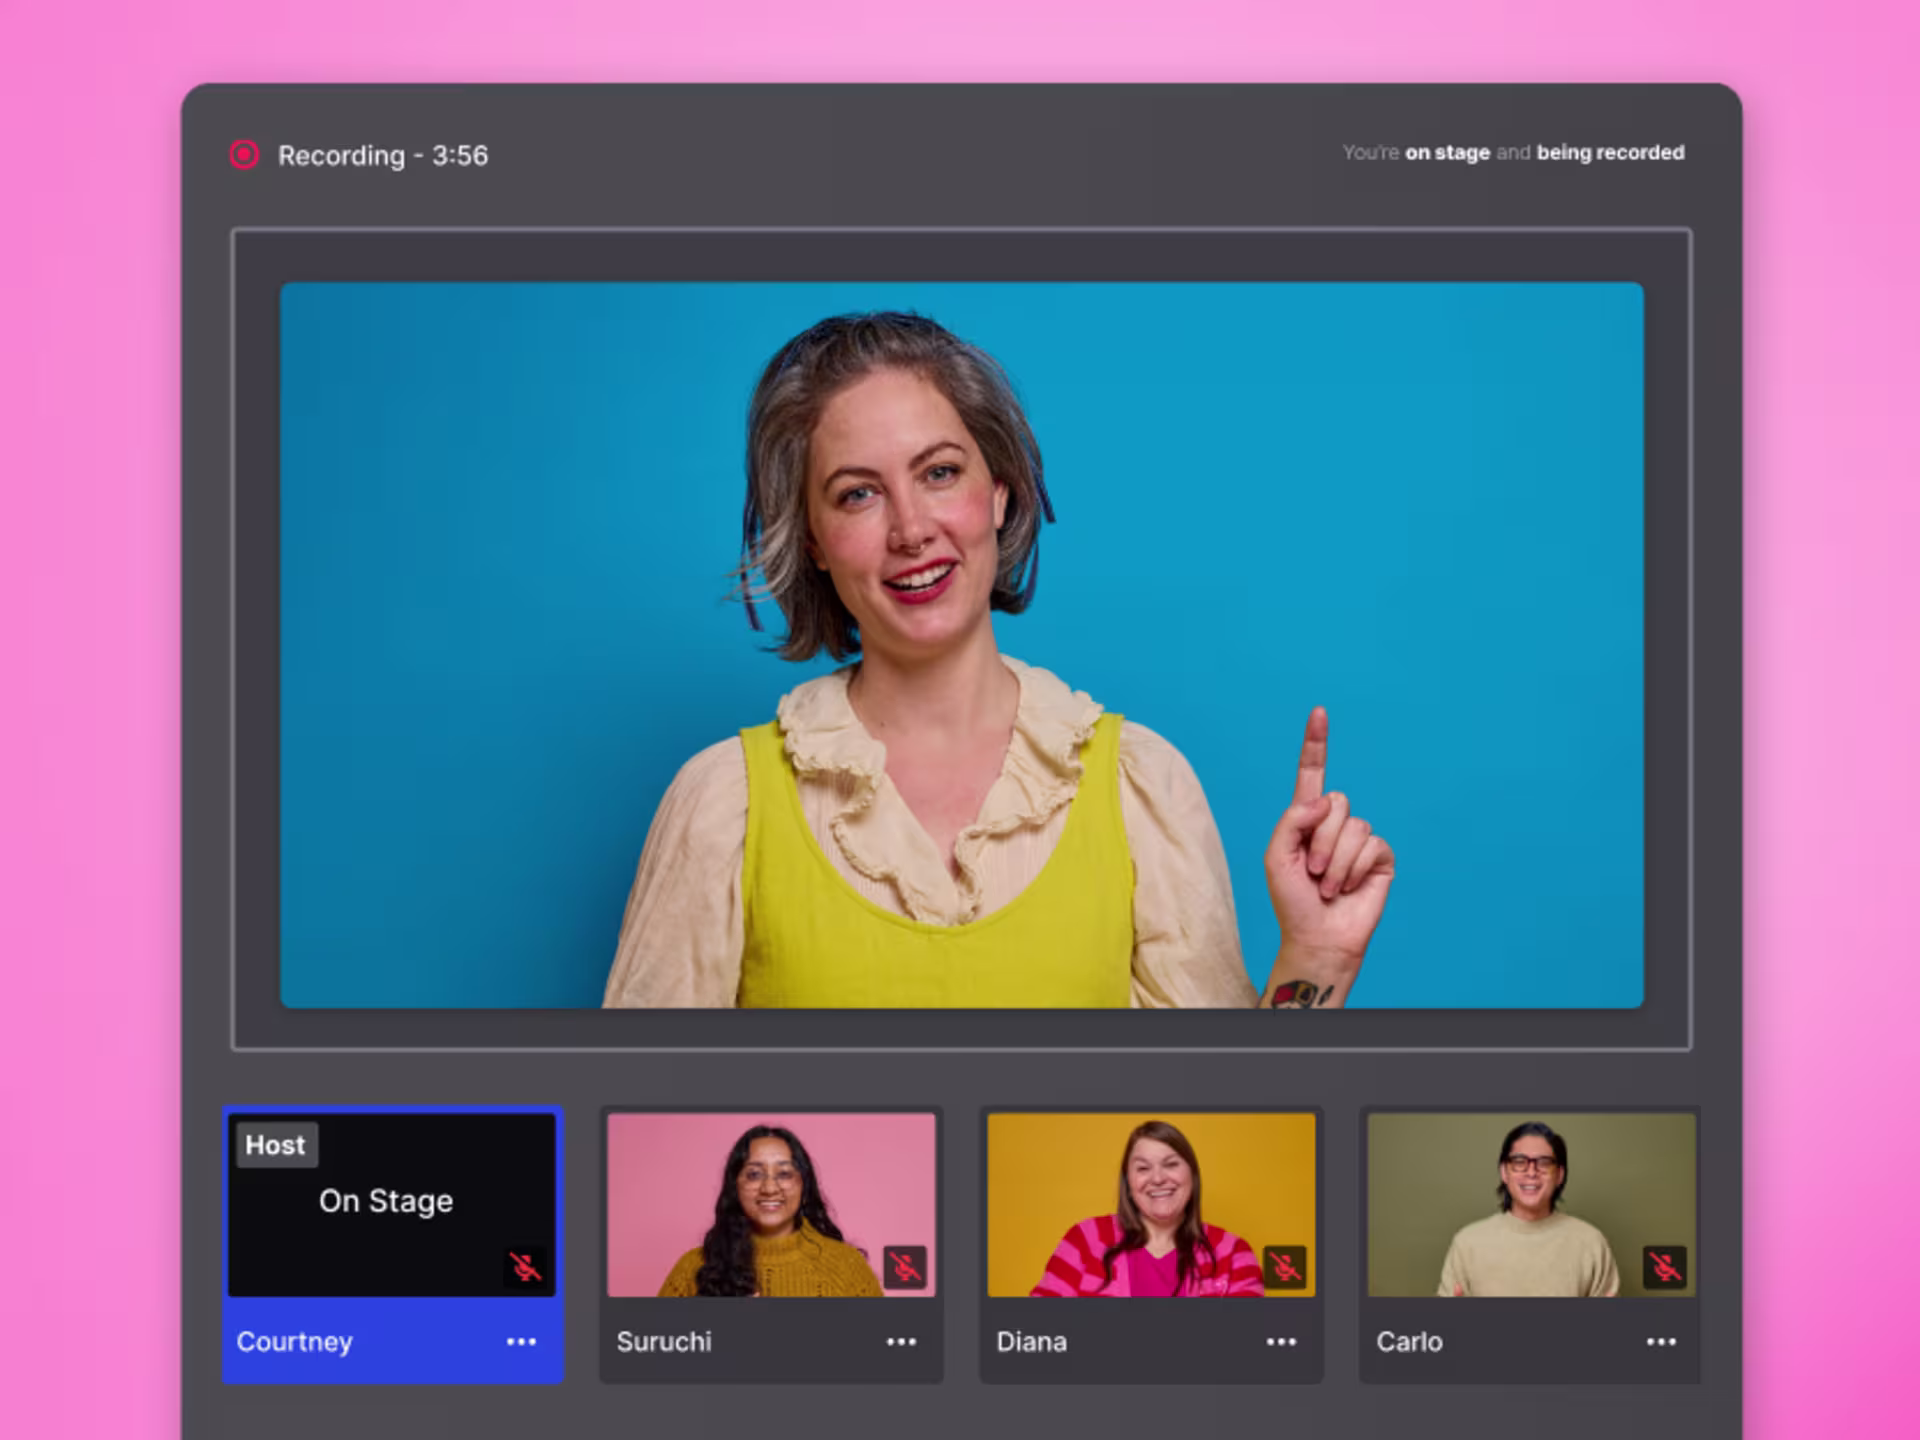Open Carlo's three-dot options menu
This screenshot has height=1440, width=1920.
1661,1342
